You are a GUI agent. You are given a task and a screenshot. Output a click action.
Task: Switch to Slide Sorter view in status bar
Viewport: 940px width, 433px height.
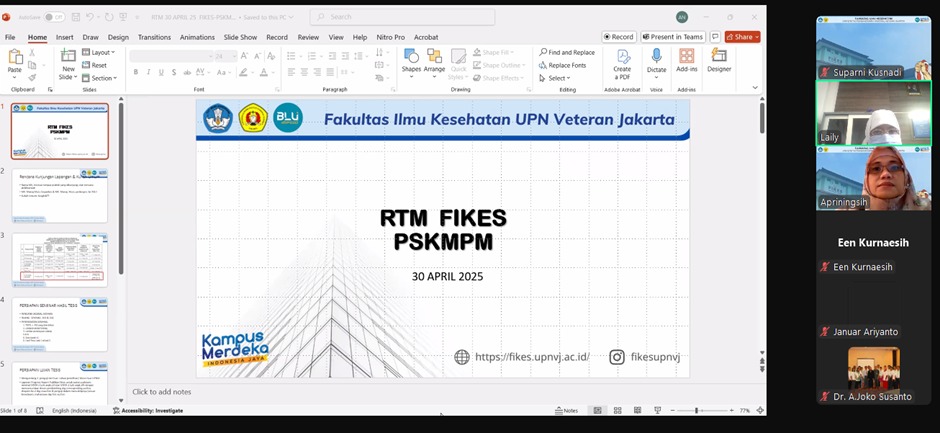pos(617,410)
